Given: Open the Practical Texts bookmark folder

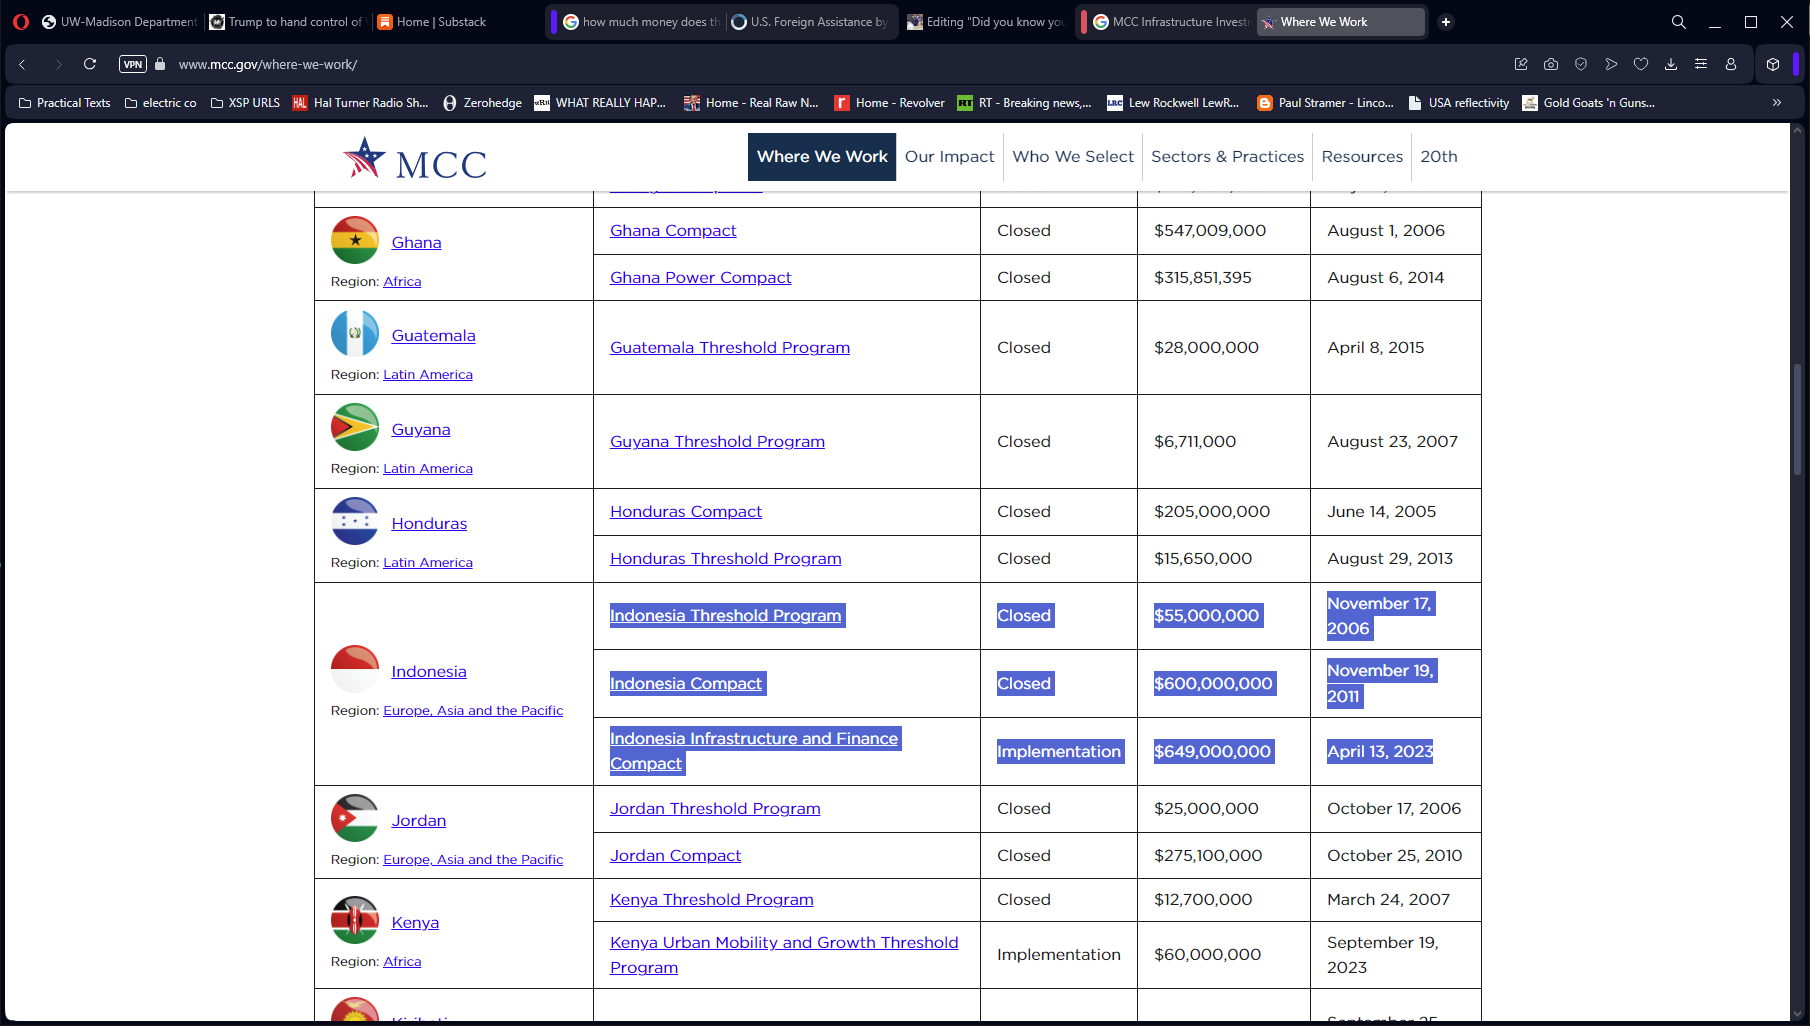Looking at the screenshot, I should point(65,103).
